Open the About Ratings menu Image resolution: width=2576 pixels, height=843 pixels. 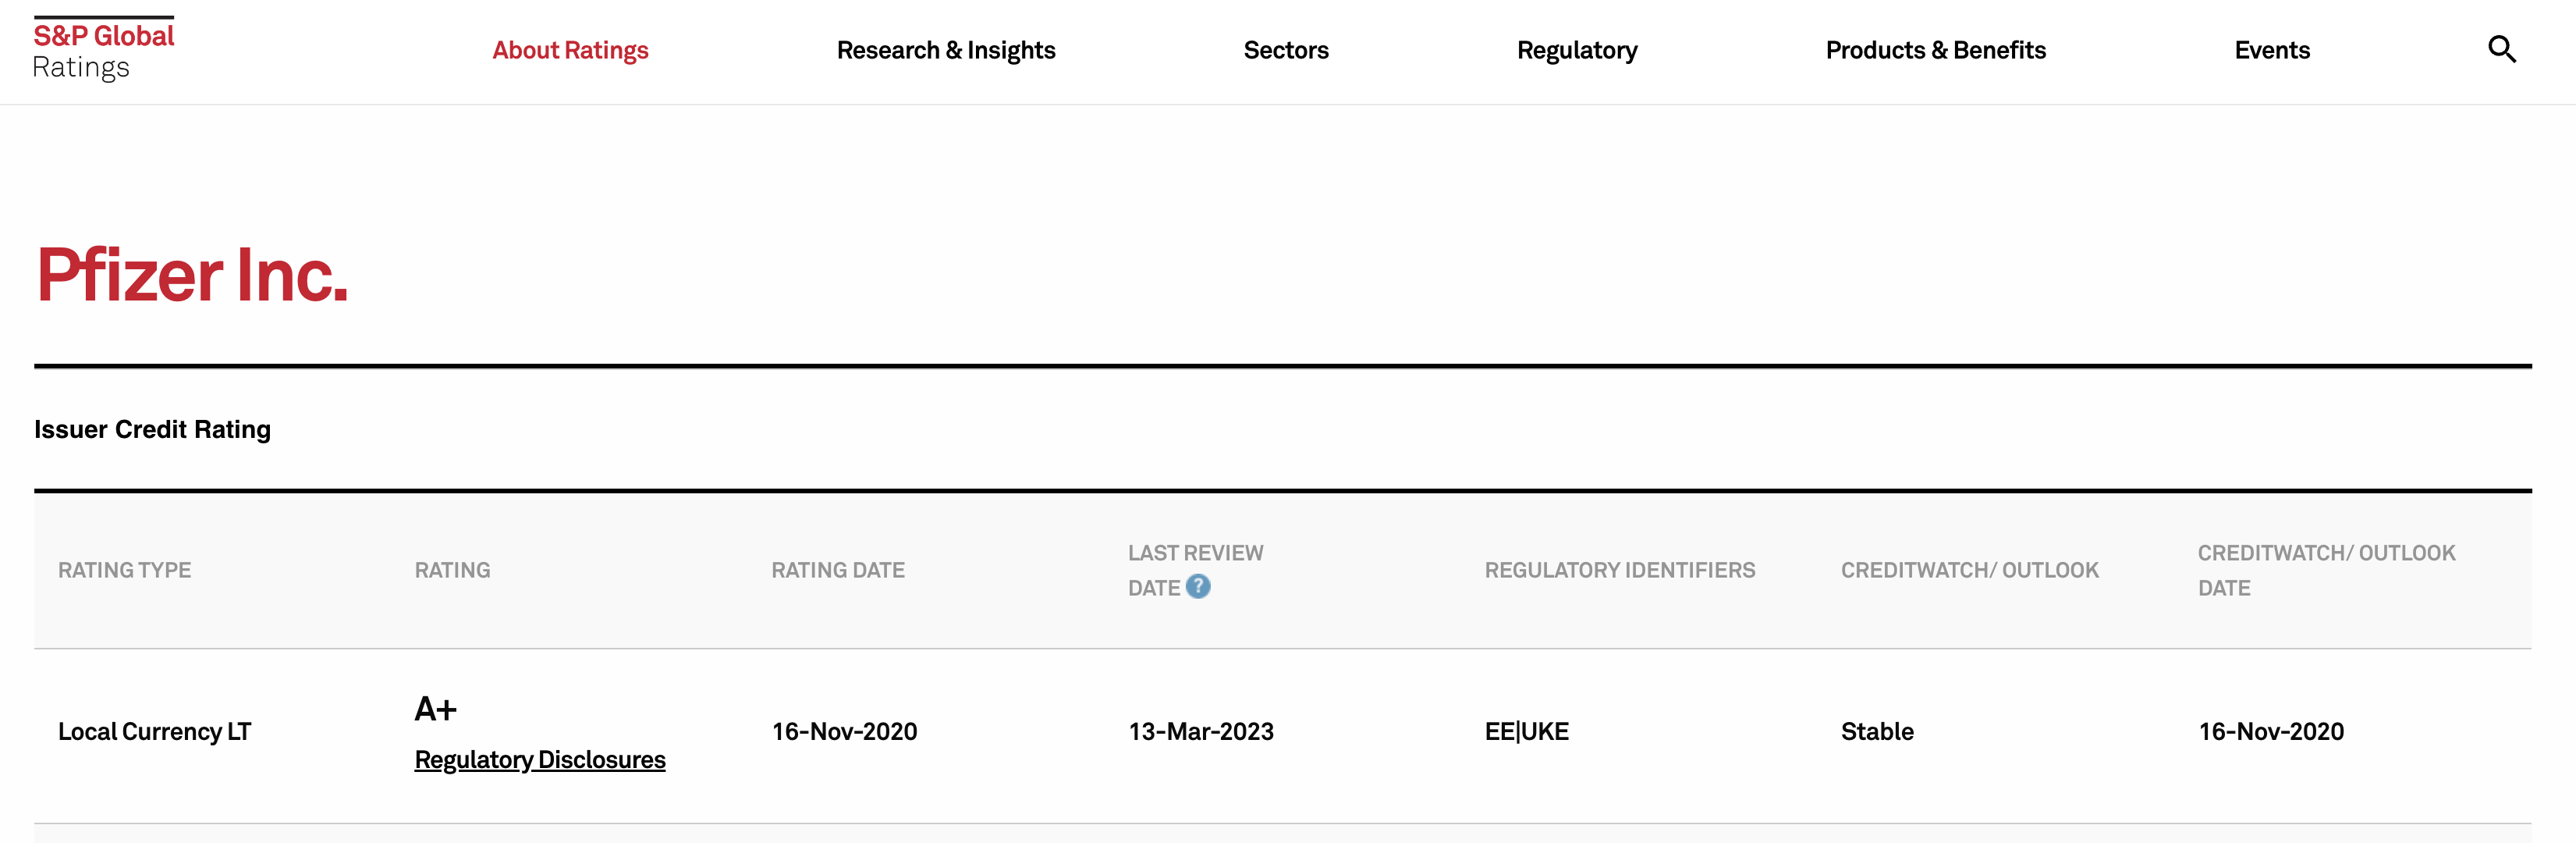[x=570, y=50]
